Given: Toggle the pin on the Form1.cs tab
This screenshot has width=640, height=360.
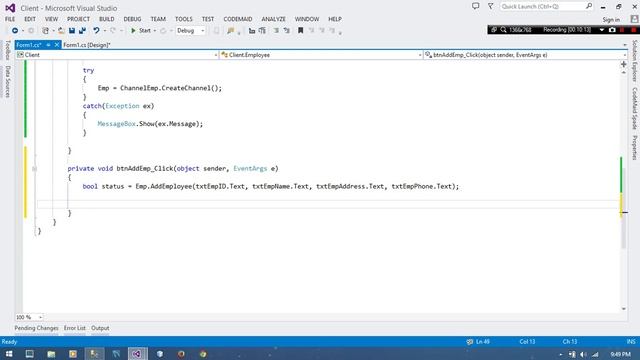Looking at the screenshot, I should (x=48, y=45).
